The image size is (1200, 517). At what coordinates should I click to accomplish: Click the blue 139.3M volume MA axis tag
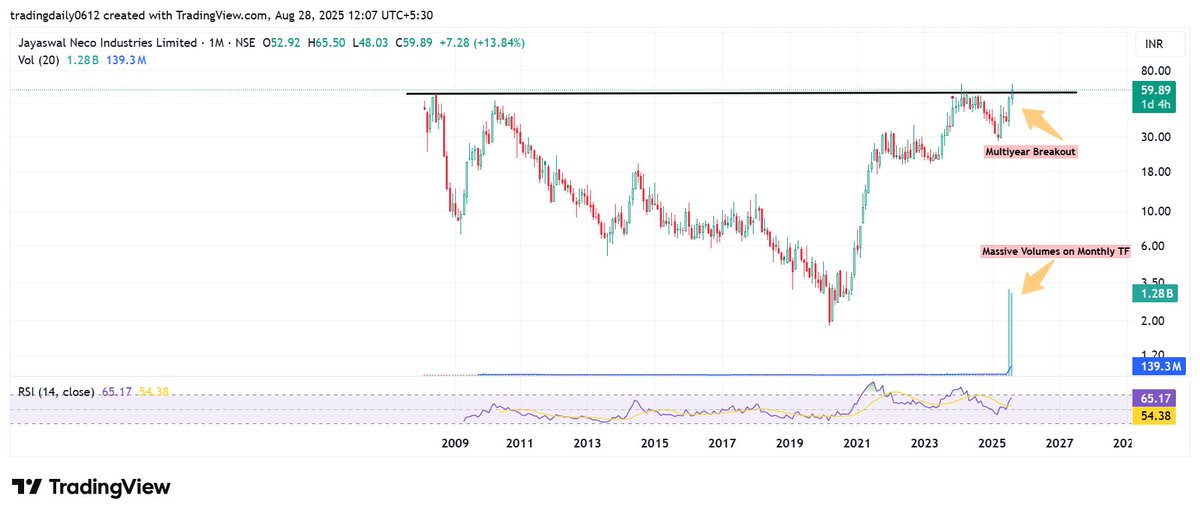(x=1161, y=367)
